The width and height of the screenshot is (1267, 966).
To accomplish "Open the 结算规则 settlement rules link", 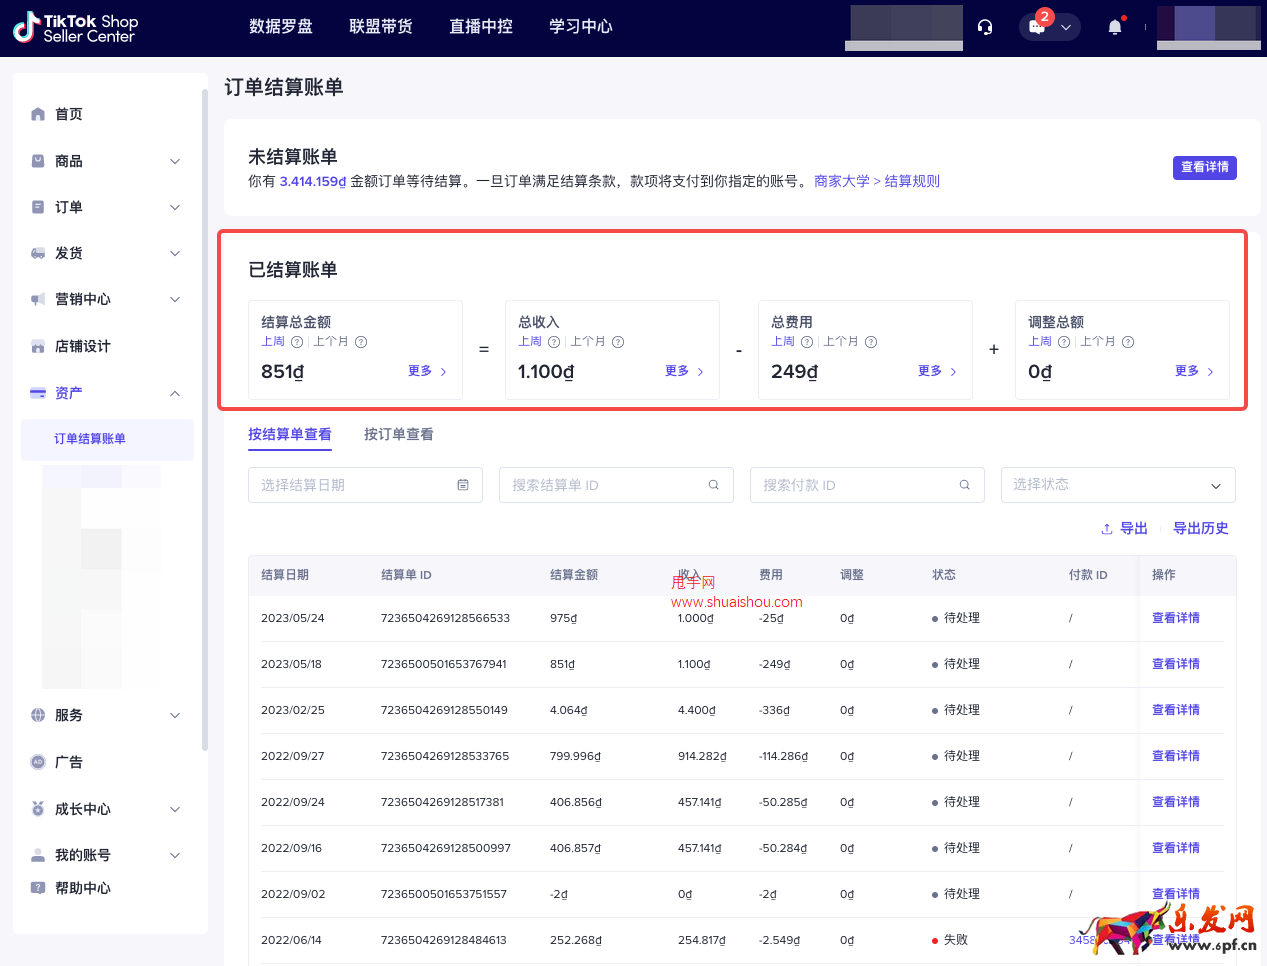I will [x=911, y=181].
